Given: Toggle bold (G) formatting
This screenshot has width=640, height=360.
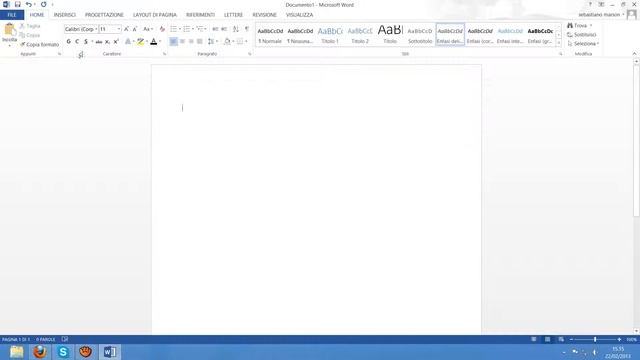Looking at the screenshot, I should pyautogui.click(x=68, y=42).
